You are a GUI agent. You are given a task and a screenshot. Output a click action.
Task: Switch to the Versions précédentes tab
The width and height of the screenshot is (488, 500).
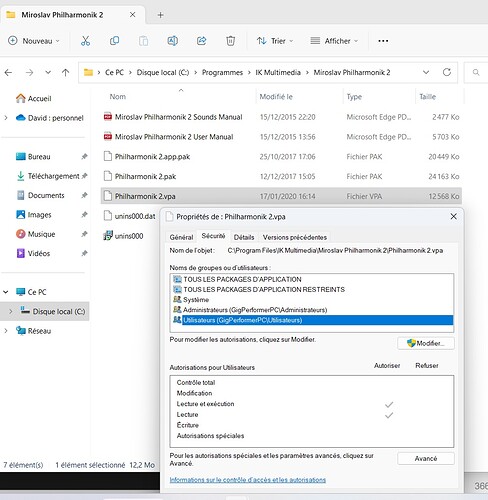[x=295, y=237]
